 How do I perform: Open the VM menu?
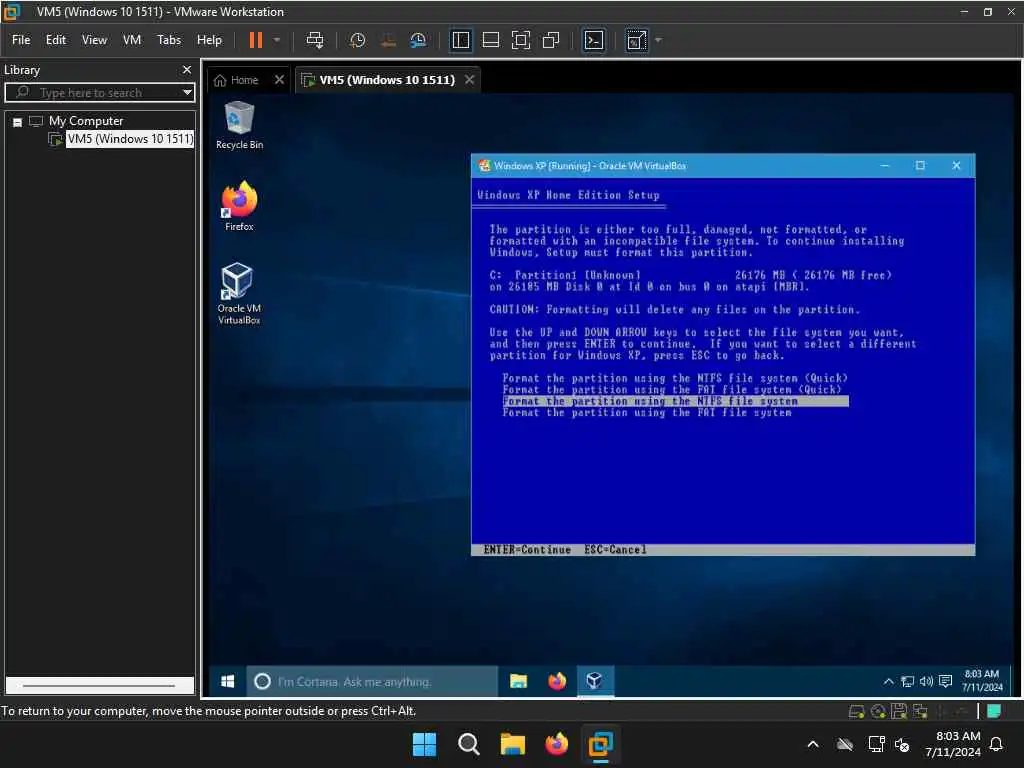click(132, 40)
